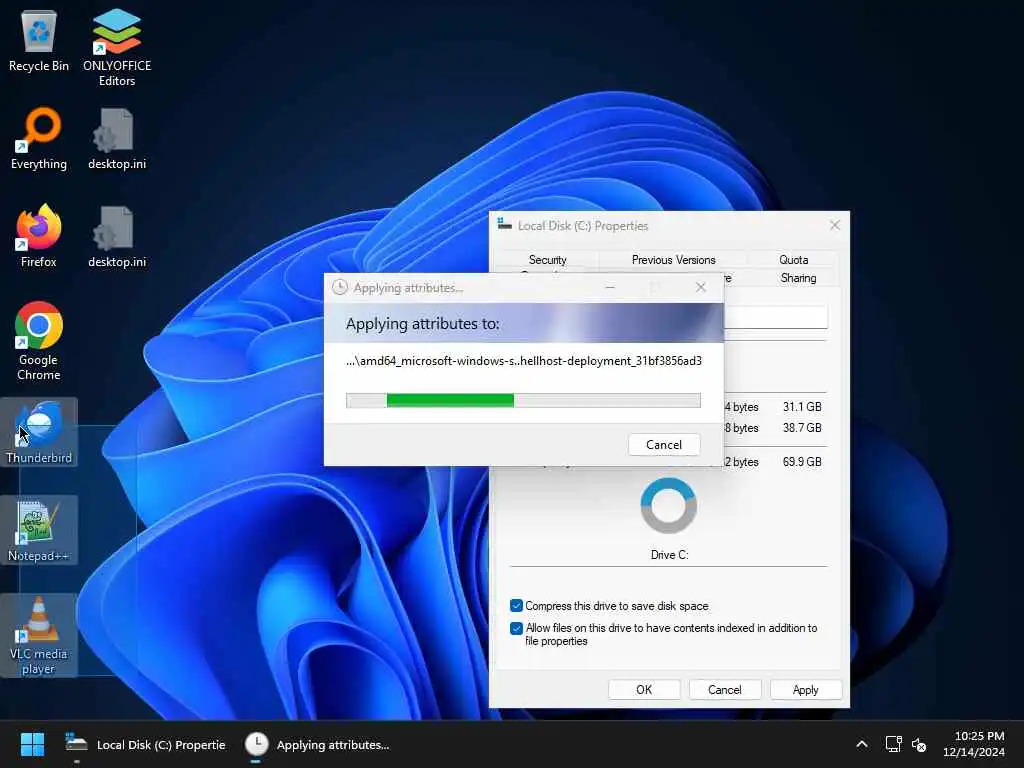Uncheck Compress this drive to save disk space

pos(516,605)
